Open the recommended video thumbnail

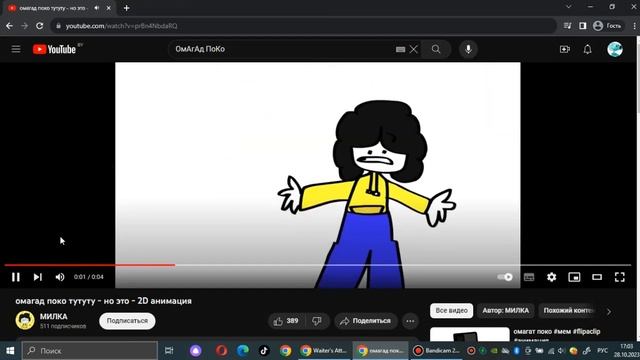pos(470,334)
